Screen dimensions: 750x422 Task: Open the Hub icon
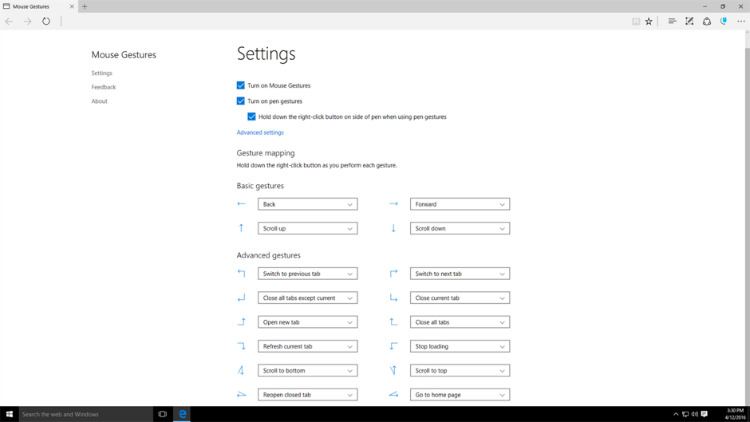point(672,21)
